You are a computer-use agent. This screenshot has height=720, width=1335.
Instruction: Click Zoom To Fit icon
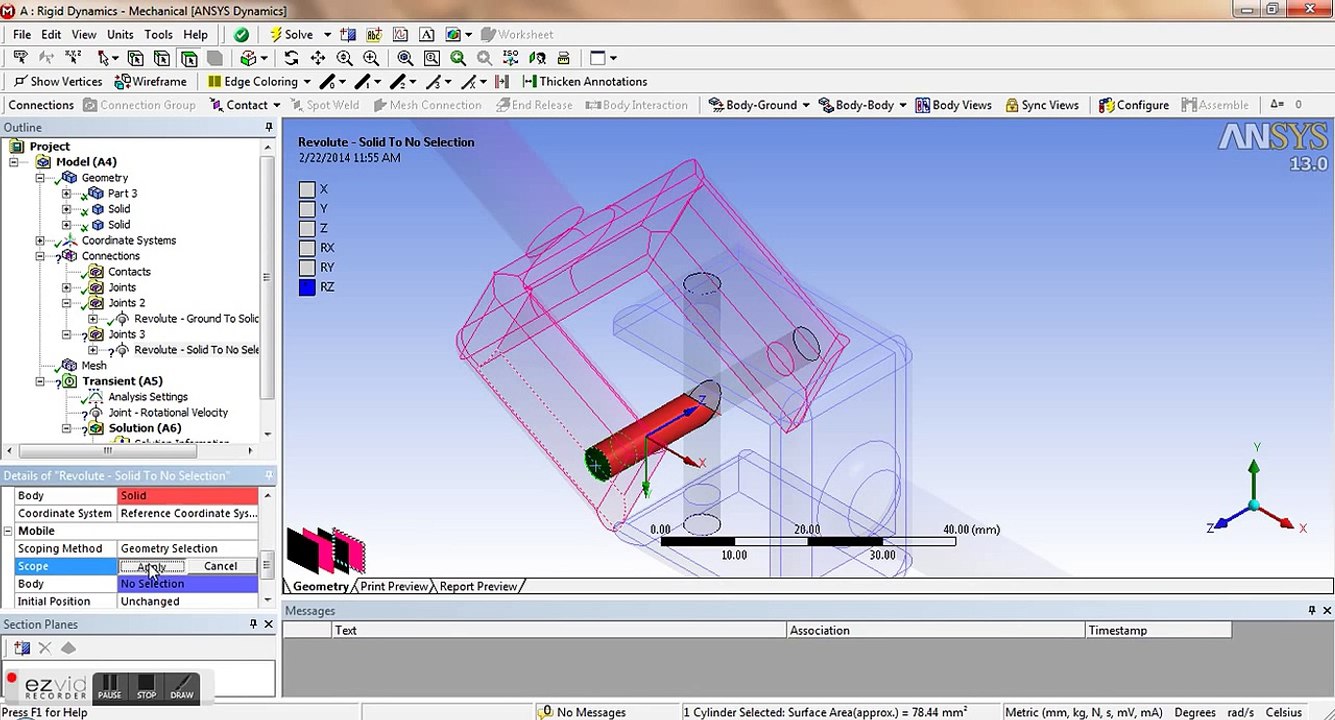(x=405, y=58)
